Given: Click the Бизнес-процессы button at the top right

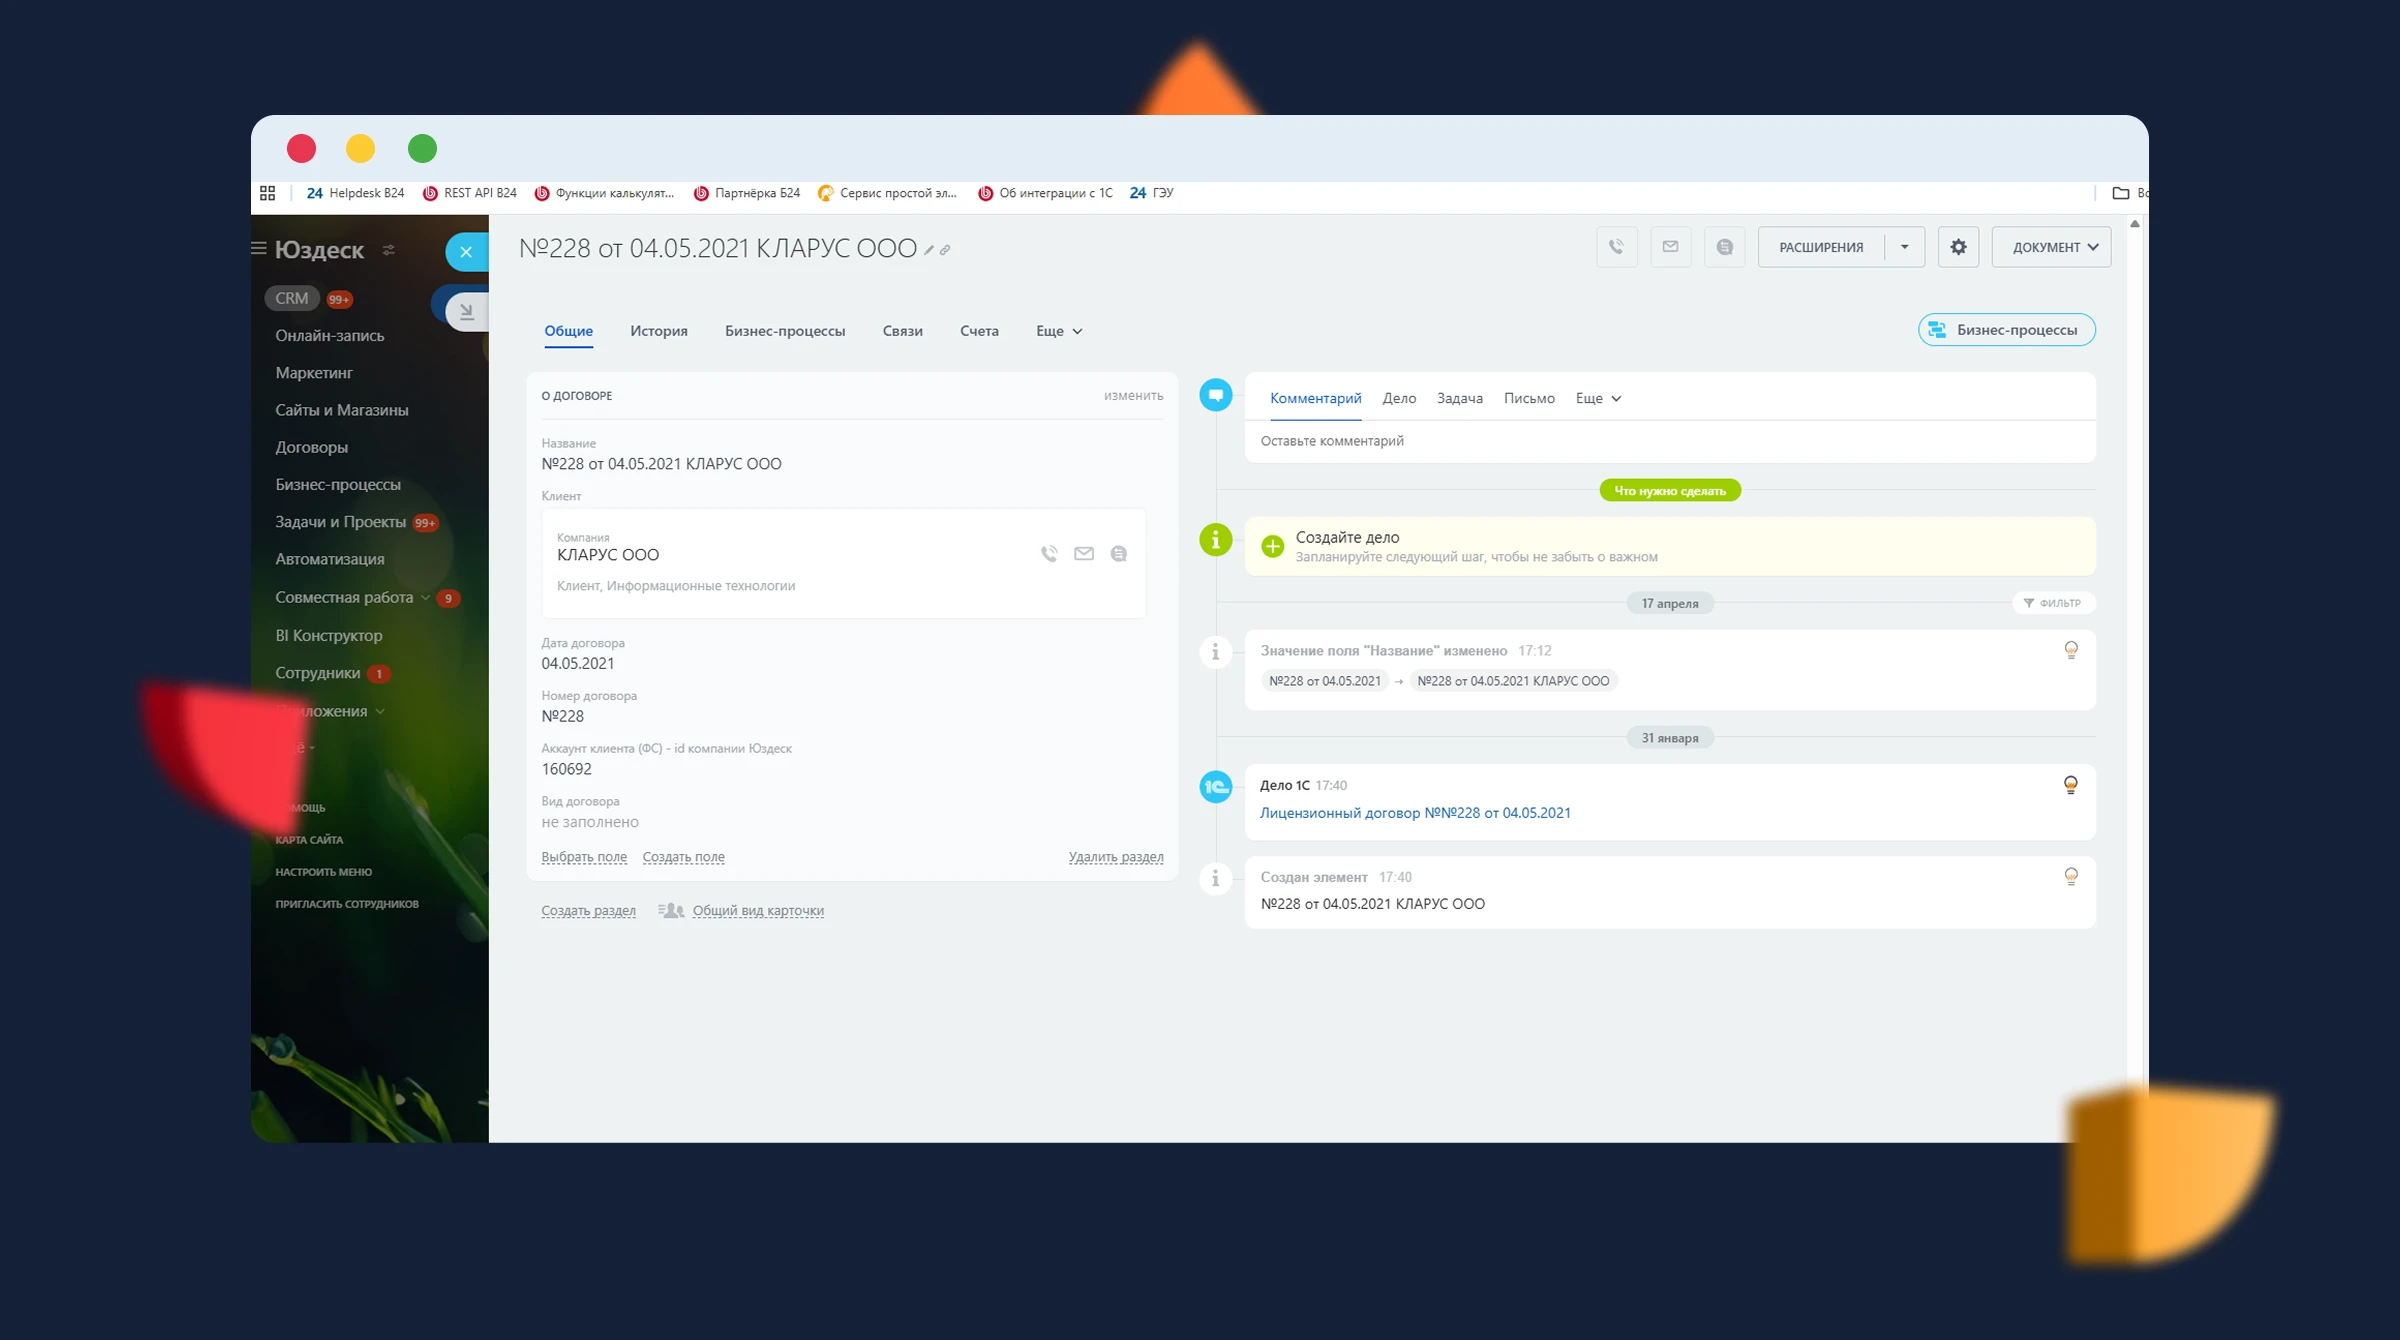Looking at the screenshot, I should pos(2006,330).
